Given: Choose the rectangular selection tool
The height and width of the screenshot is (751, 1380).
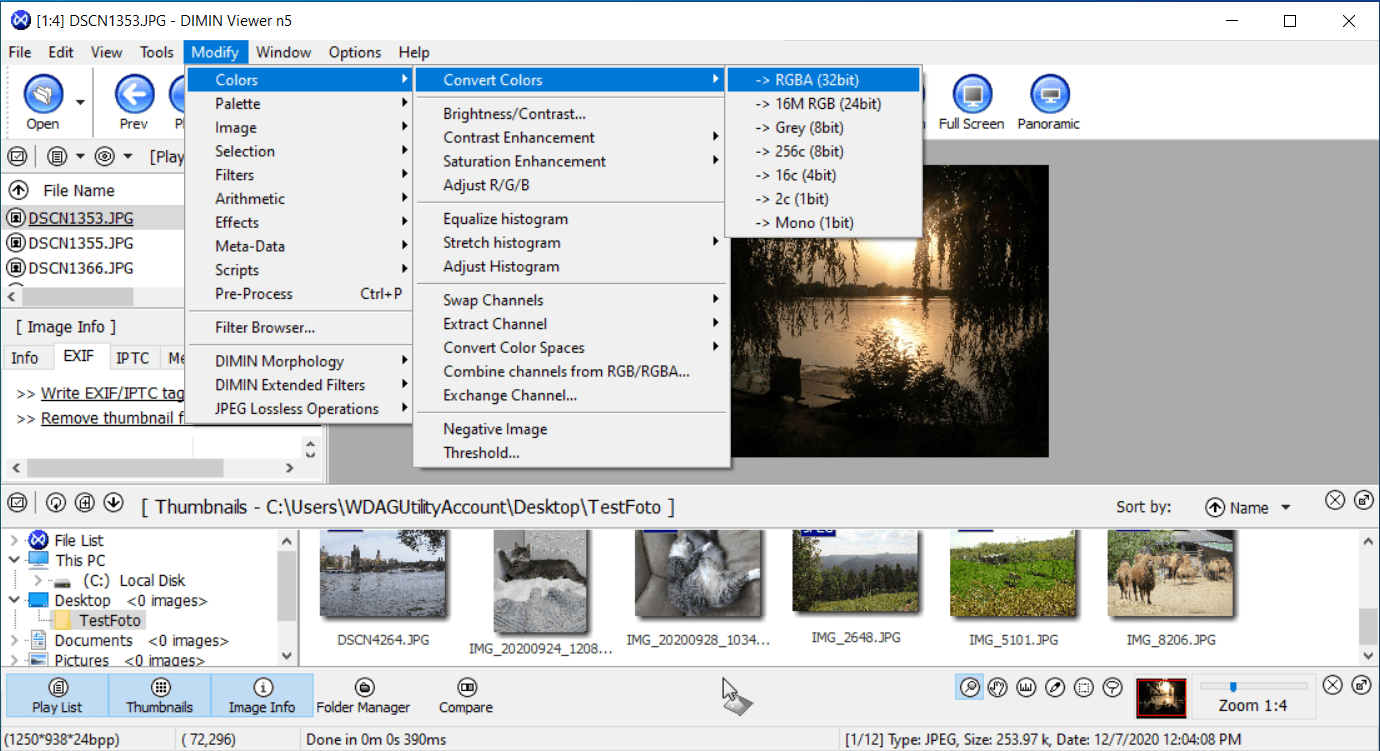Looking at the screenshot, I should [1084, 688].
